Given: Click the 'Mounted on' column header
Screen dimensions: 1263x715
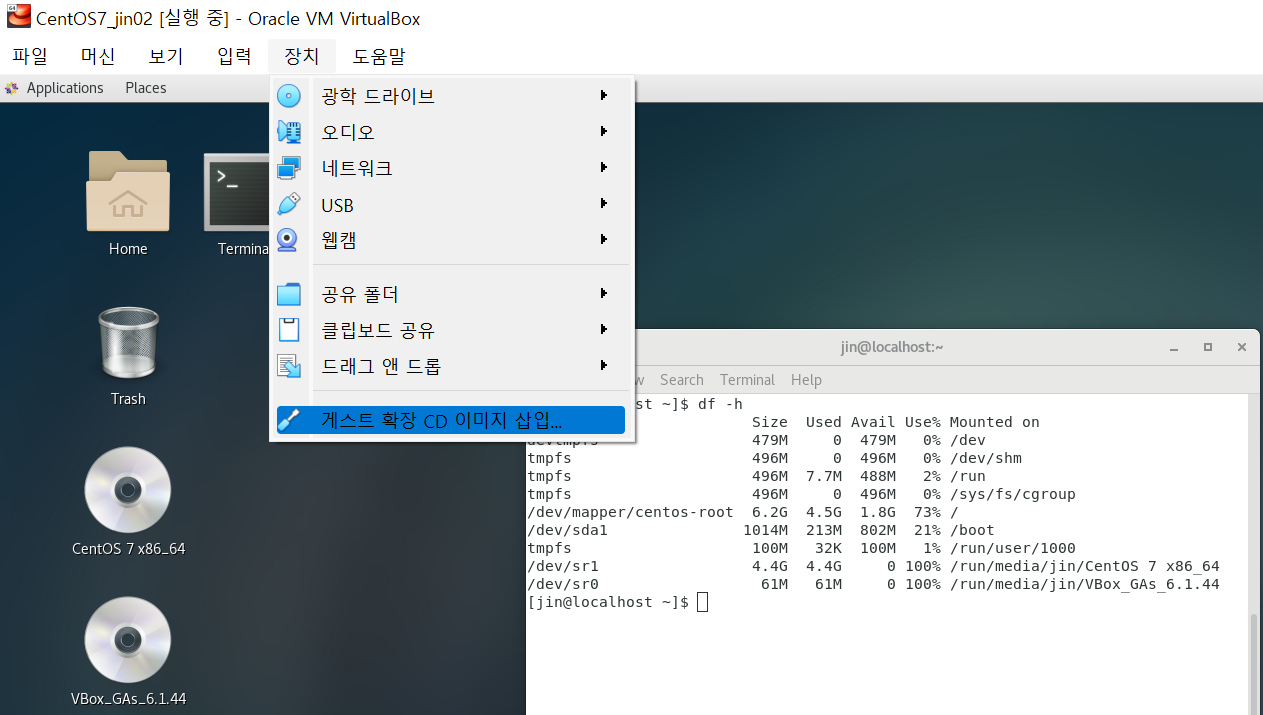Looking at the screenshot, I should (994, 422).
